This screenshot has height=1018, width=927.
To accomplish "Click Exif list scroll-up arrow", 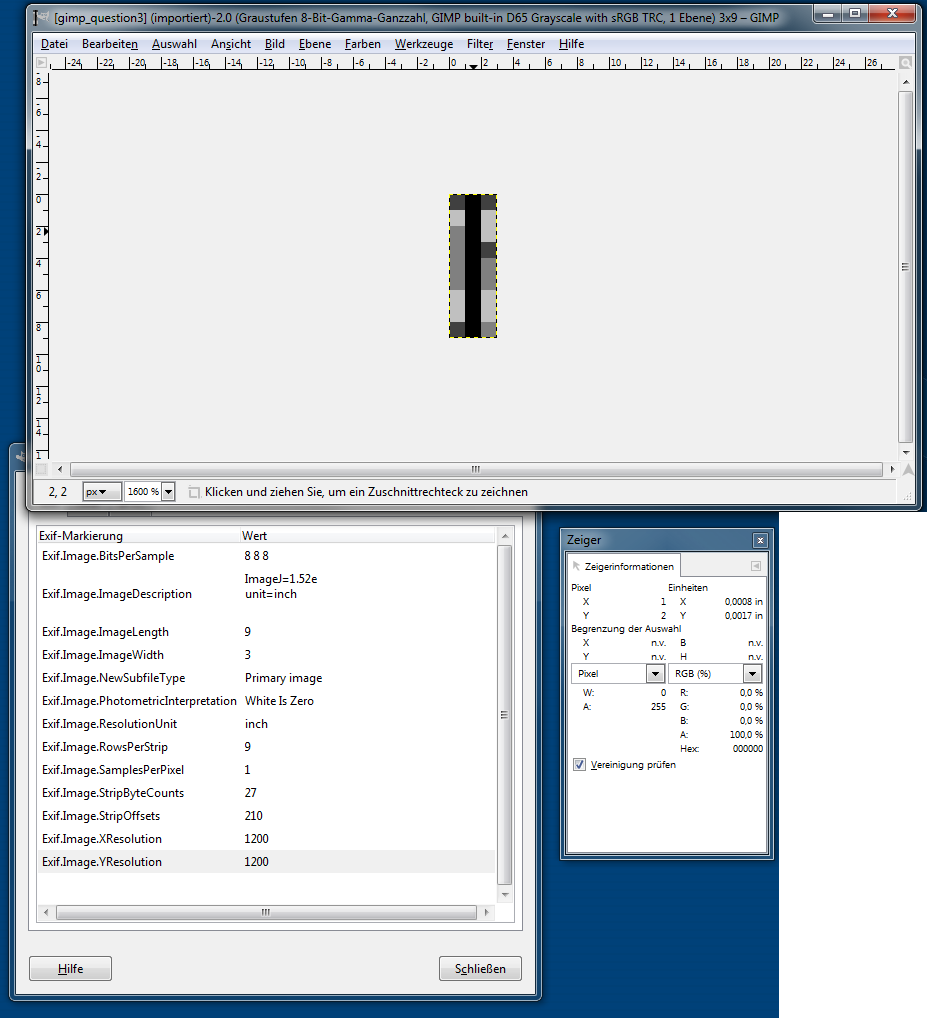I will tap(504, 536).
